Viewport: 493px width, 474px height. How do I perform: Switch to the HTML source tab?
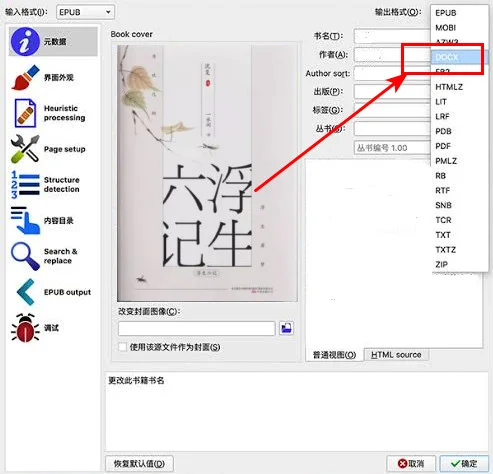[x=396, y=355]
